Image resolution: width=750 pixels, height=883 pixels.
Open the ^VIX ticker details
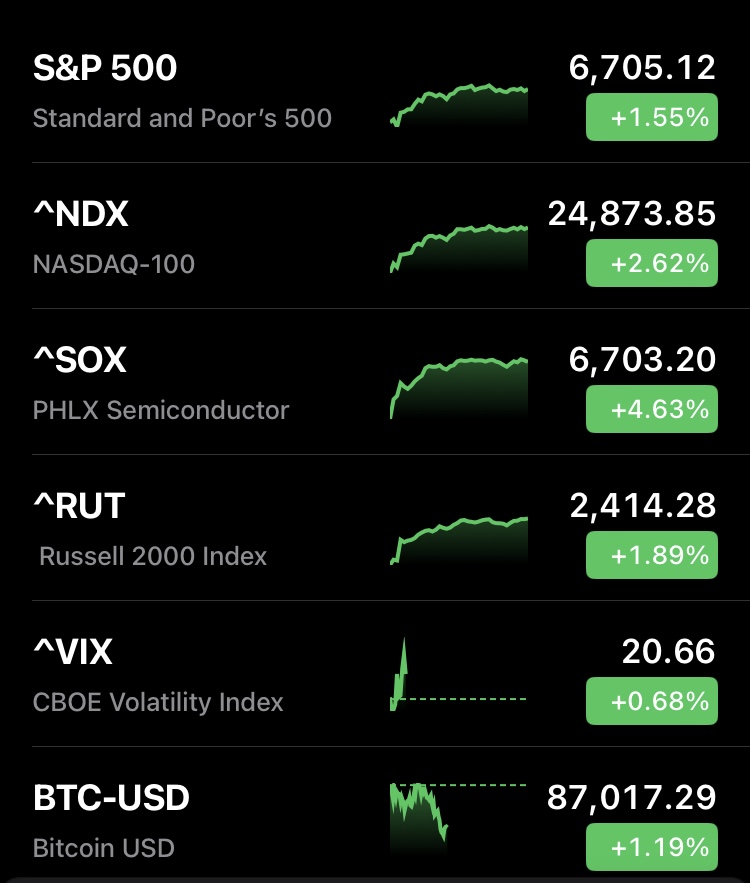click(73, 652)
